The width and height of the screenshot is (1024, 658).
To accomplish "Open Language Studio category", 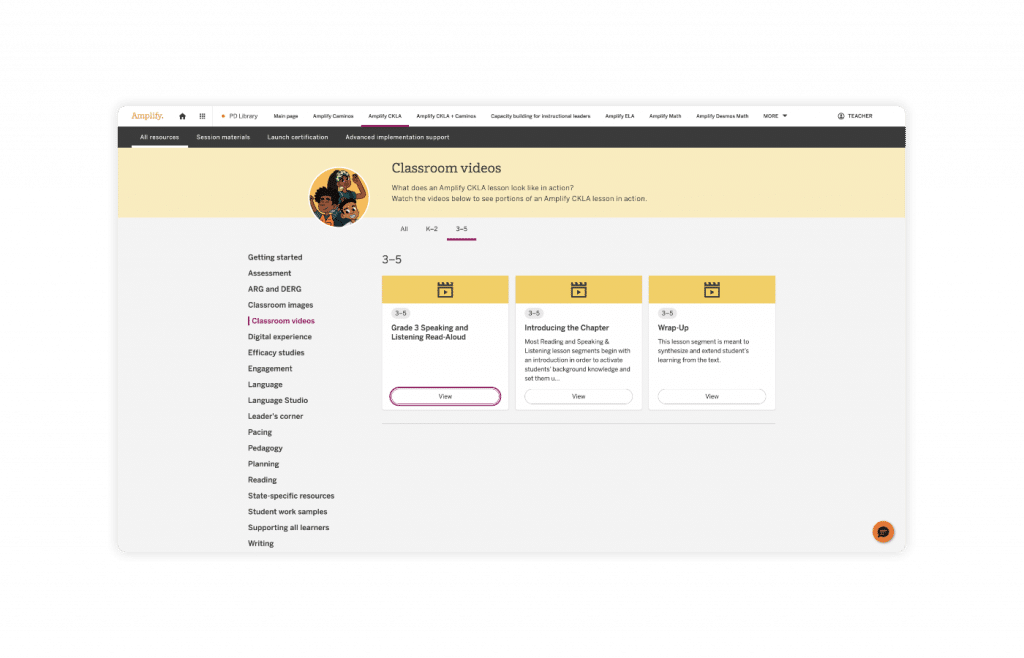I will tap(278, 400).
